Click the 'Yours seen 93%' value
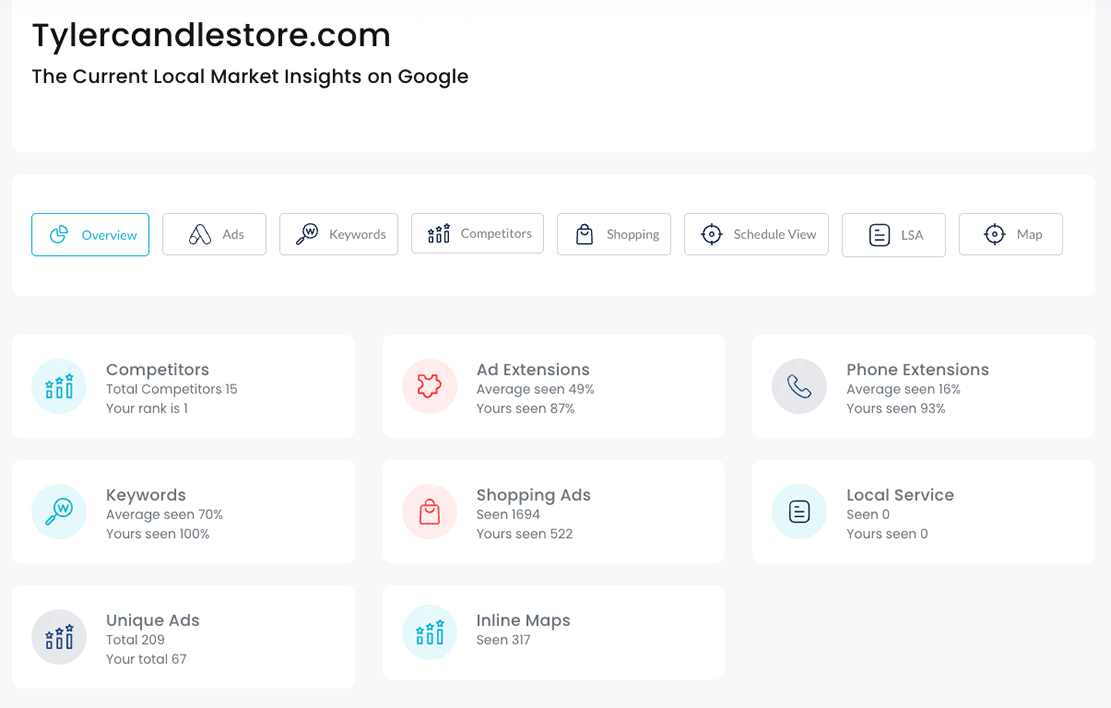Screen dimensions: 1111x708 pyautogui.click(x=896, y=408)
